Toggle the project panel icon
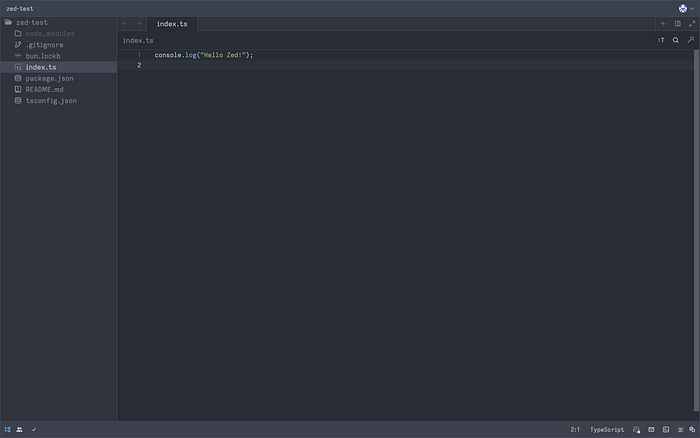700x438 pixels. [x=8, y=430]
